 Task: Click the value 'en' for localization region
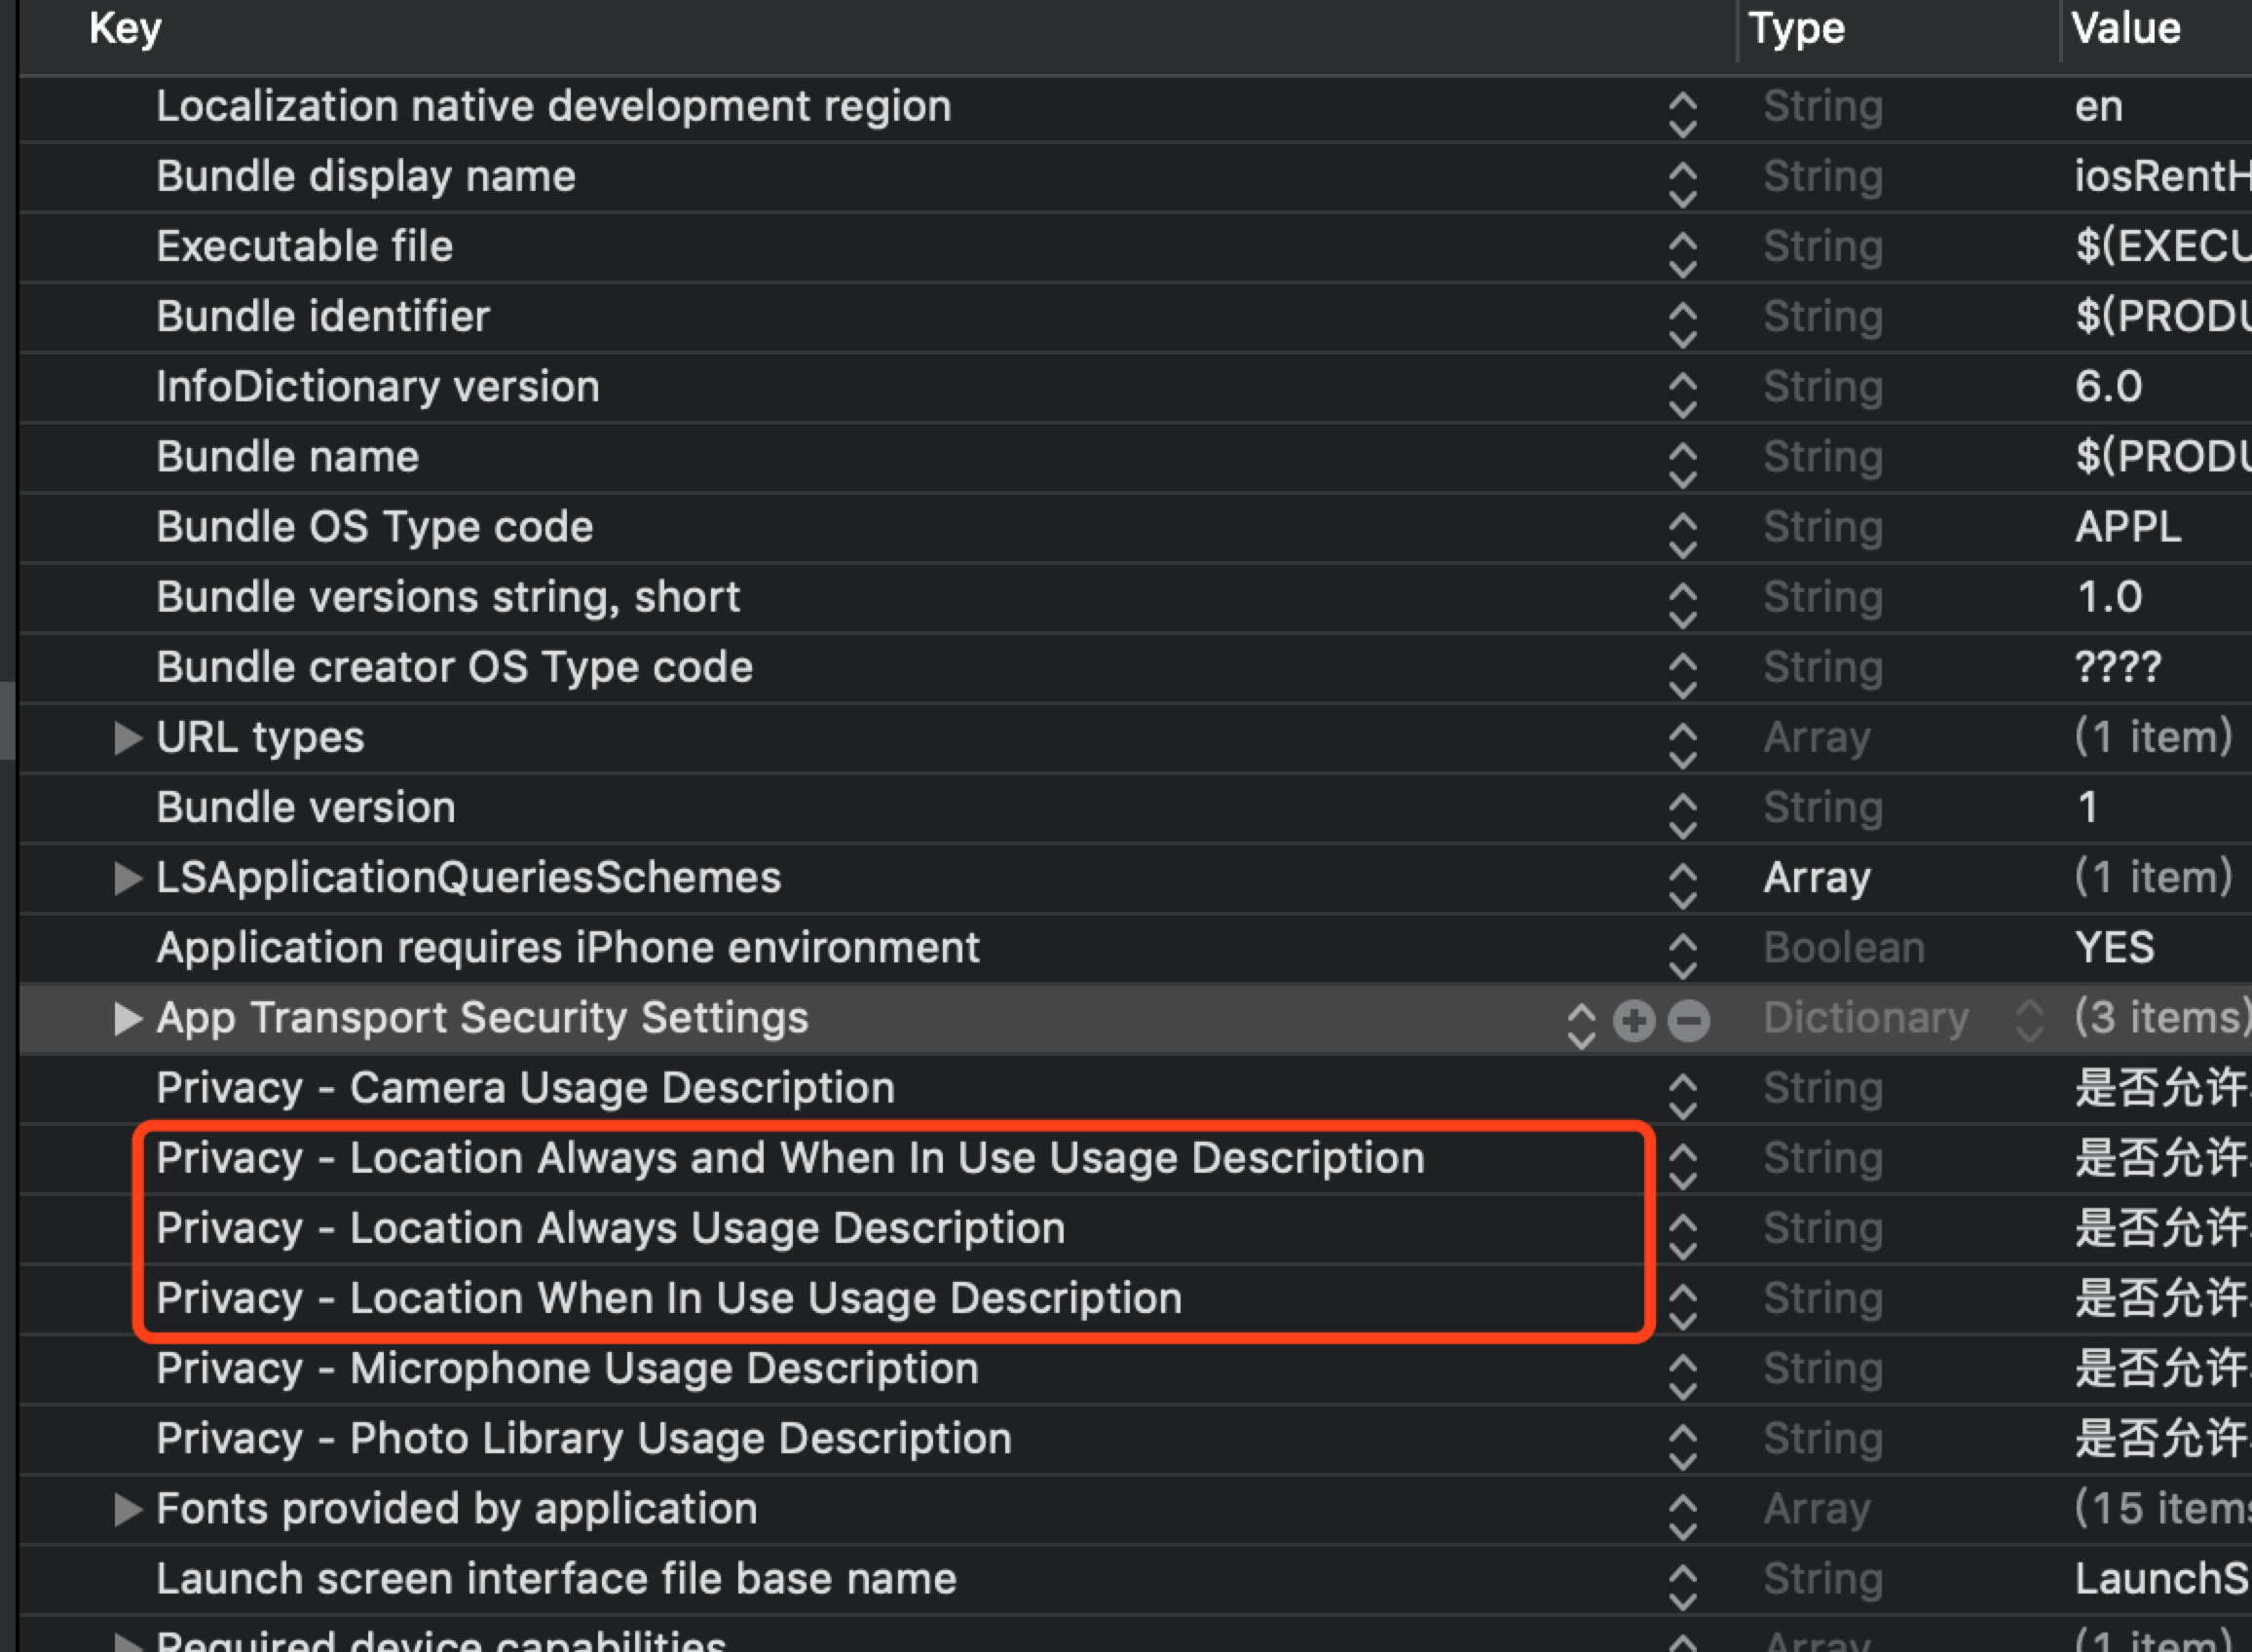point(2098,106)
